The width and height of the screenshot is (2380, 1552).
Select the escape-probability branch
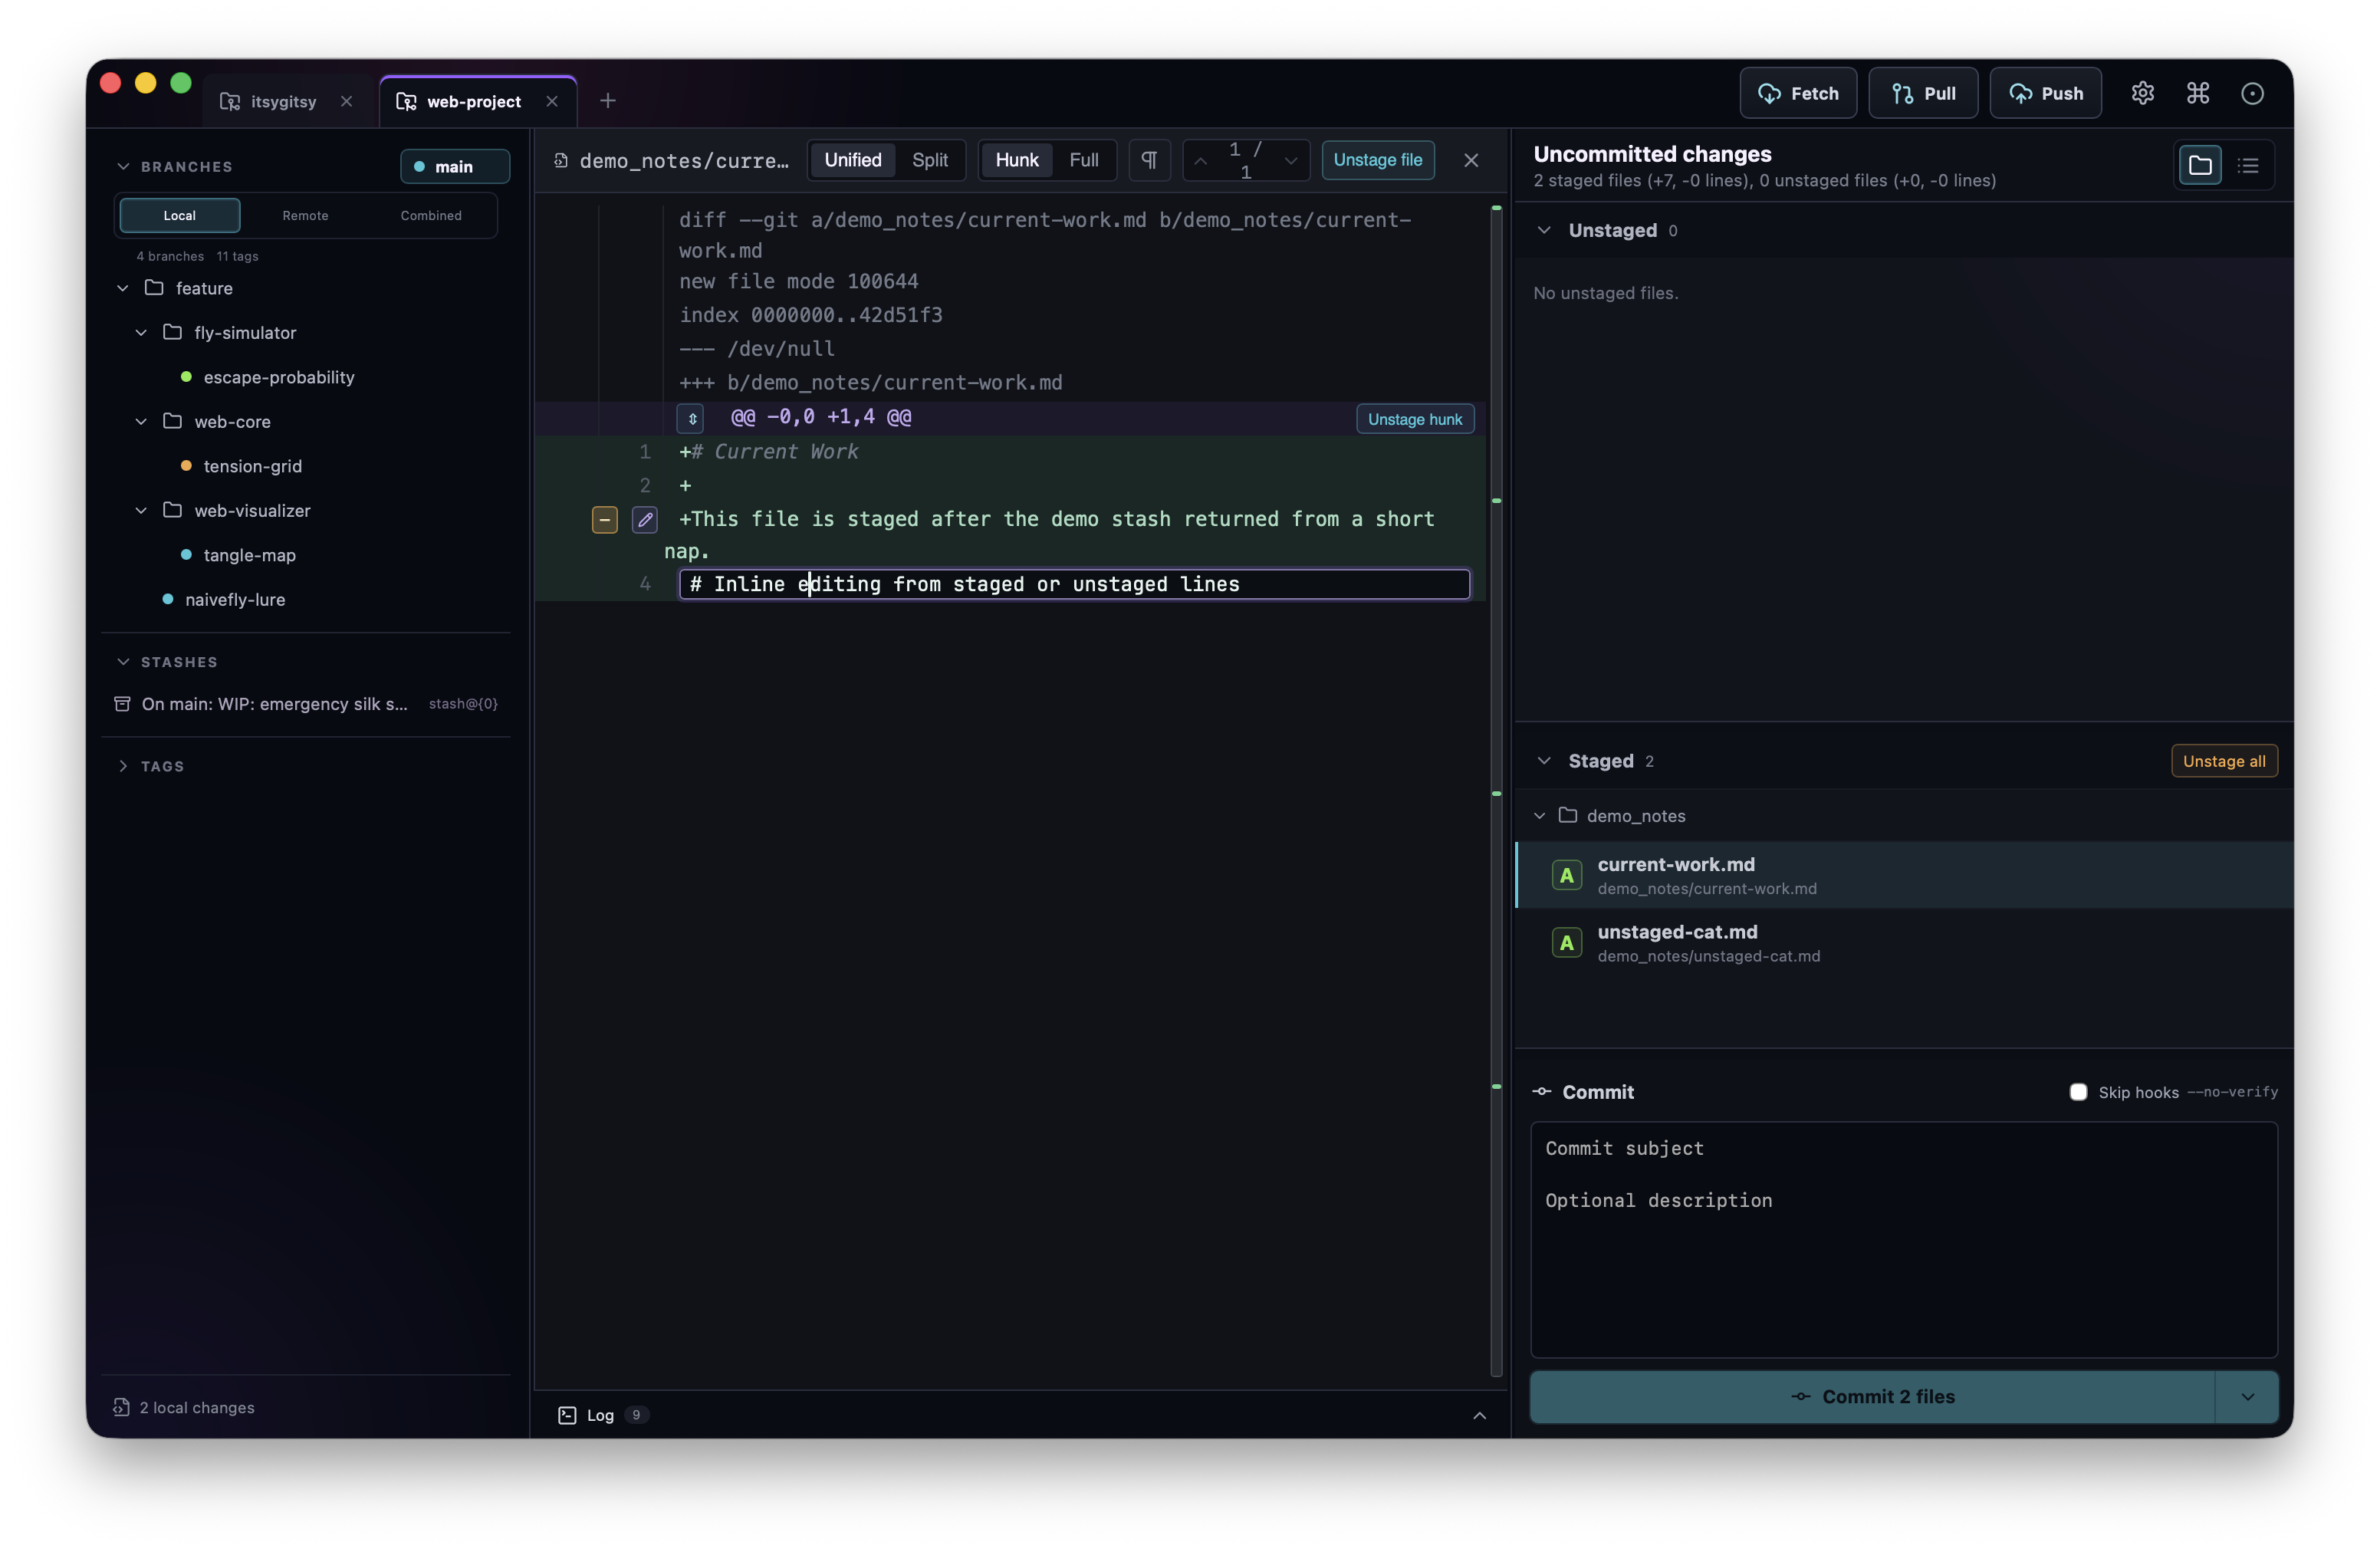(279, 377)
